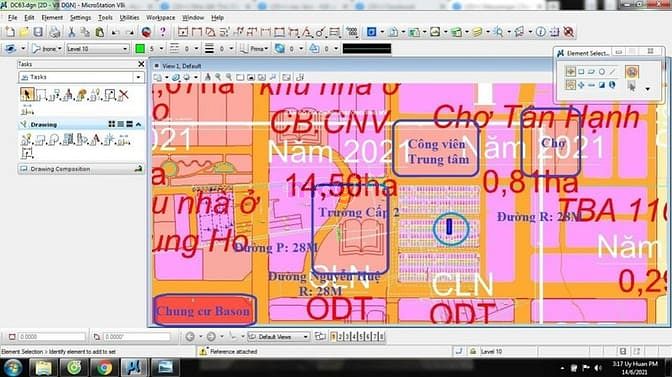Image resolution: width=672 pixels, height=377 pixels.
Task: Click the green active color swatch
Action: tap(140, 49)
